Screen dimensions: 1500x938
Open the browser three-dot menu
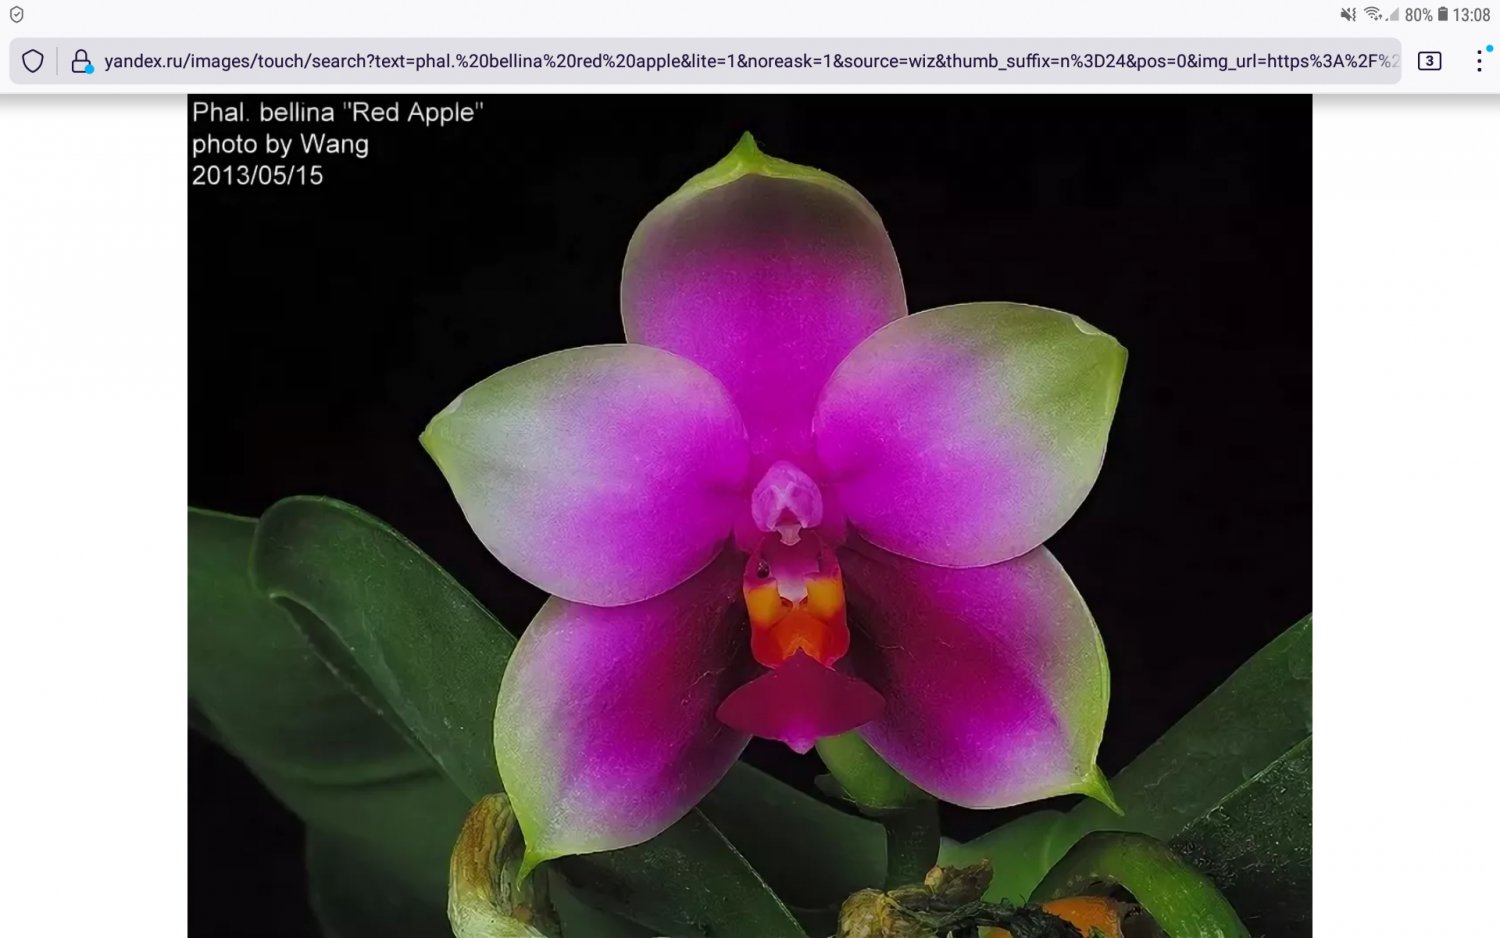[1479, 61]
